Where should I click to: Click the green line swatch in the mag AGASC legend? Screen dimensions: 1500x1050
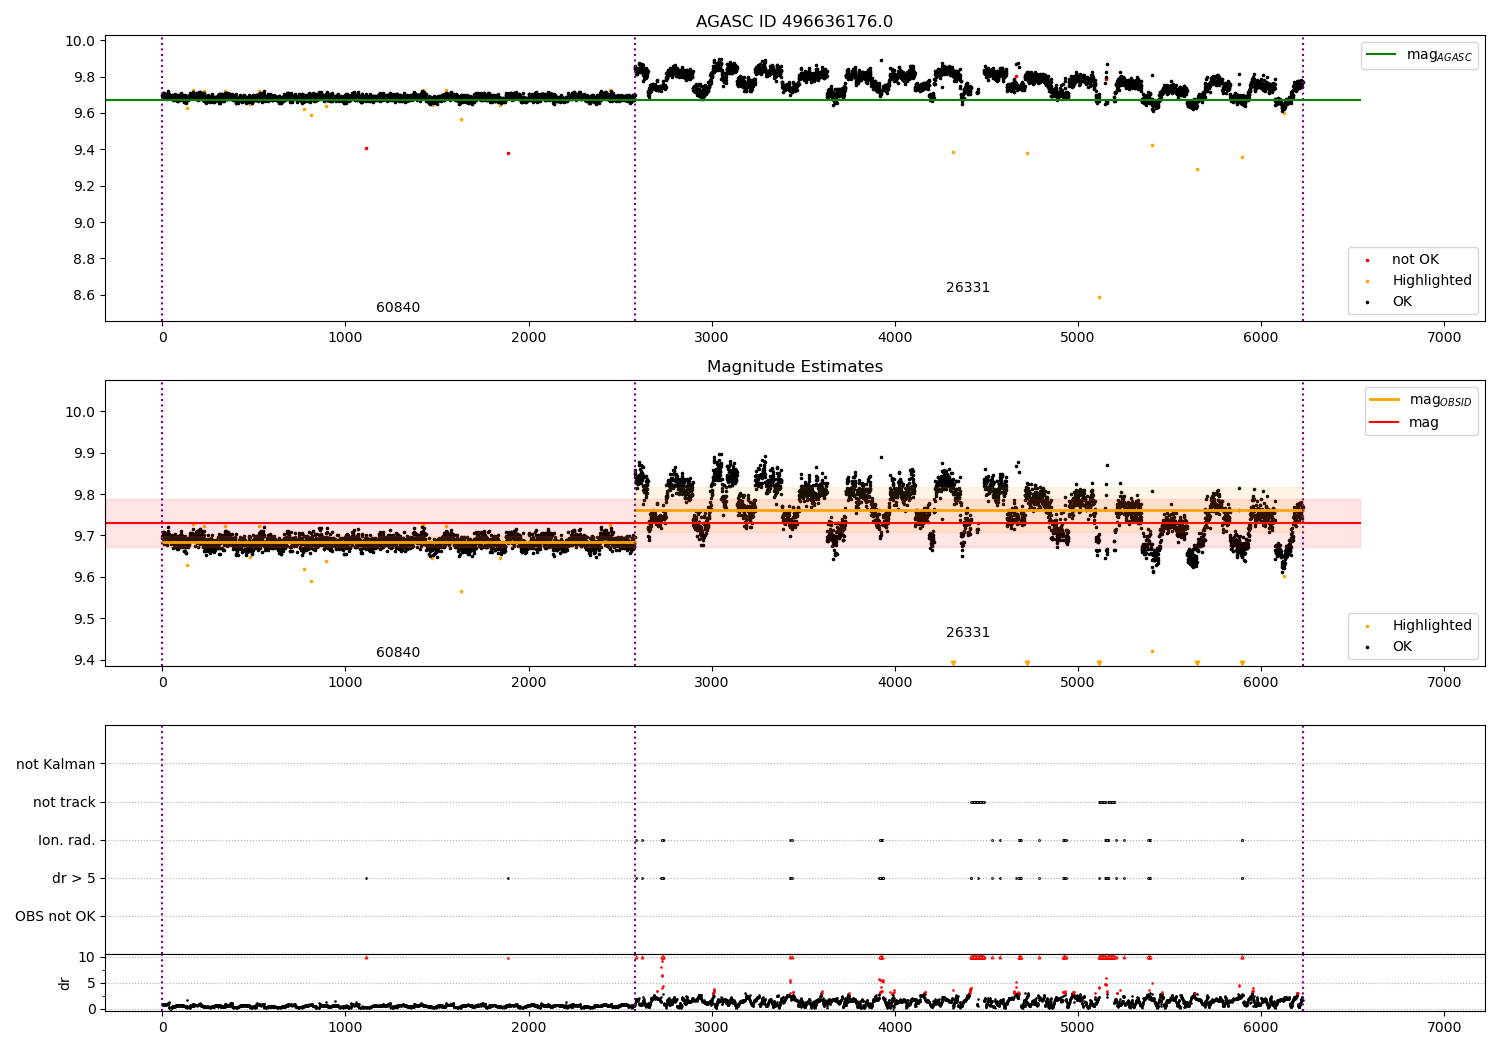[1381, 55]
